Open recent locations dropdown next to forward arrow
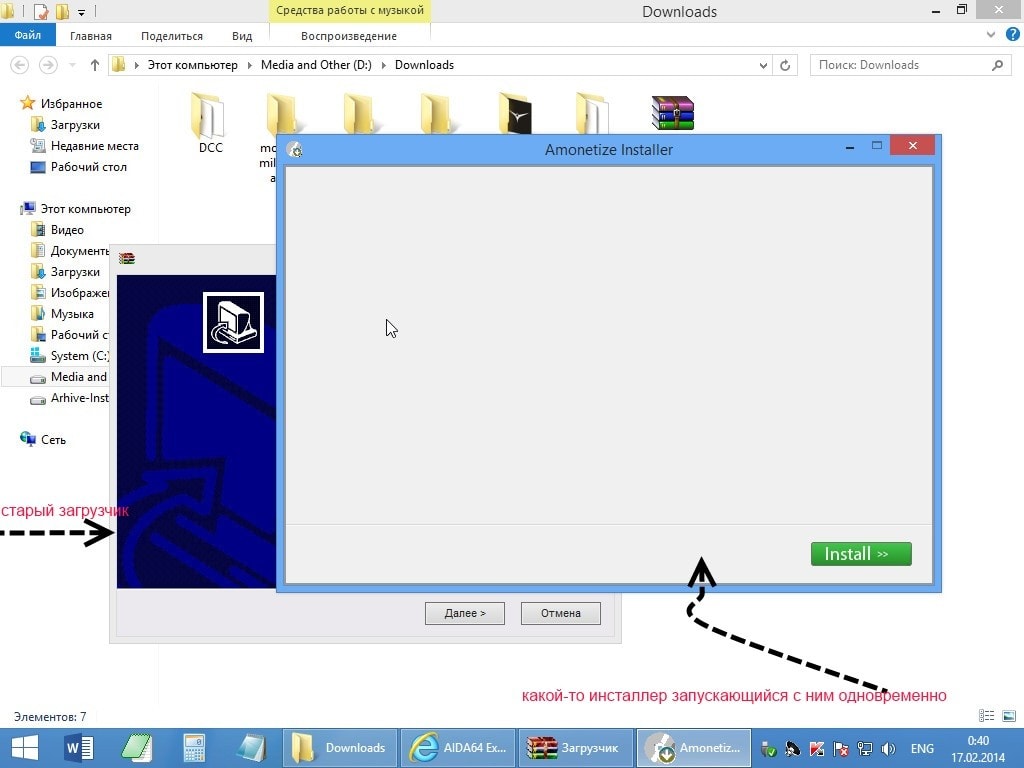The image size is (1024, 768). (72, 65)
